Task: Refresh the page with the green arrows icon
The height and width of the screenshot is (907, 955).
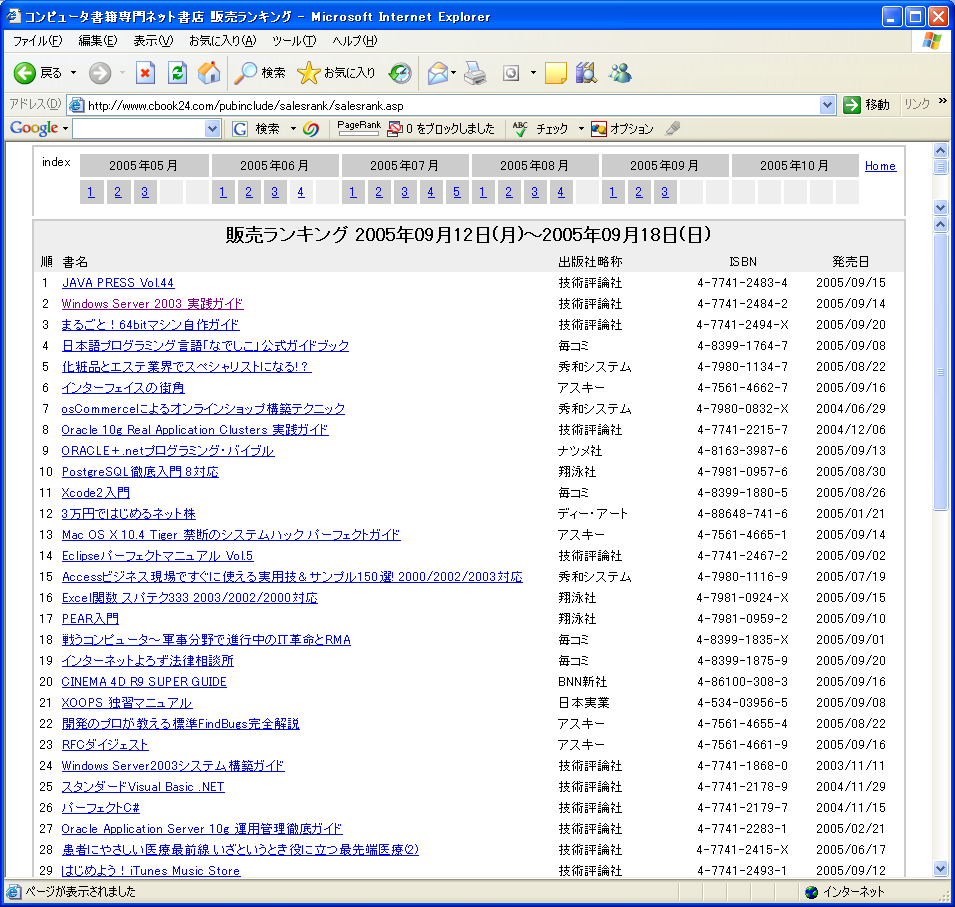Action: [x=177, y=74]
